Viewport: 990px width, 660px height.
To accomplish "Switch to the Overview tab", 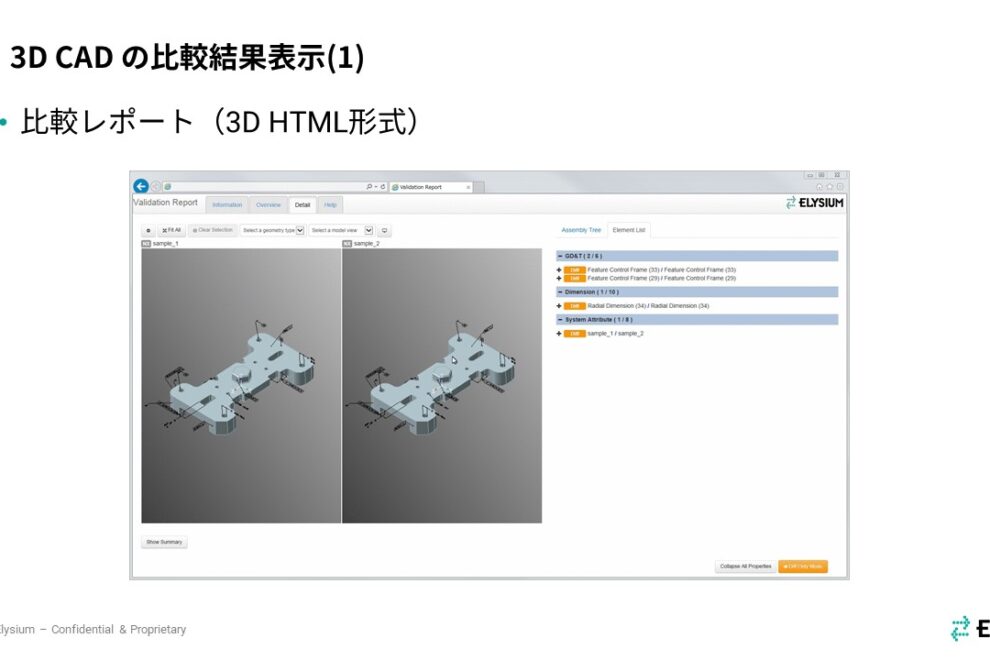I will 268,205.
